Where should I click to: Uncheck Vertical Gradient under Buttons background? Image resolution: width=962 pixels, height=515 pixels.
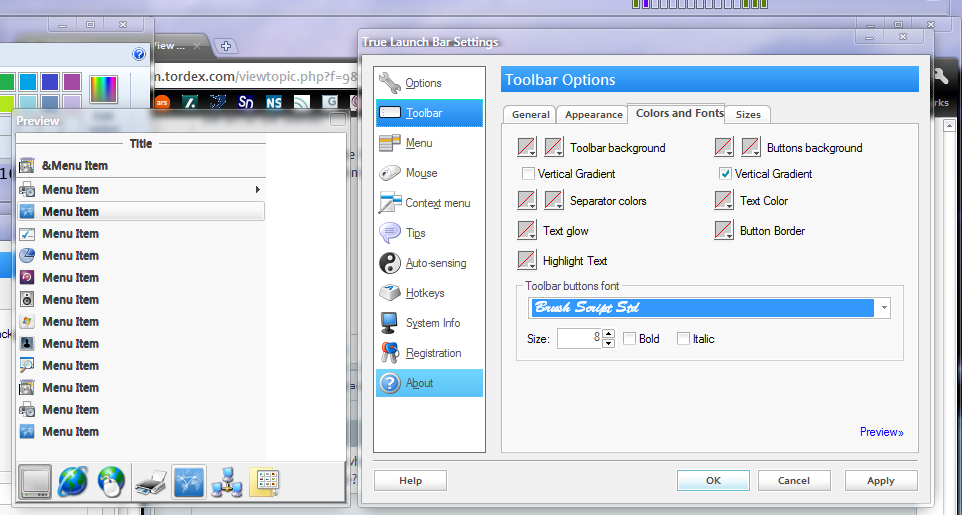pyautogui.click(x=725, y=174)
